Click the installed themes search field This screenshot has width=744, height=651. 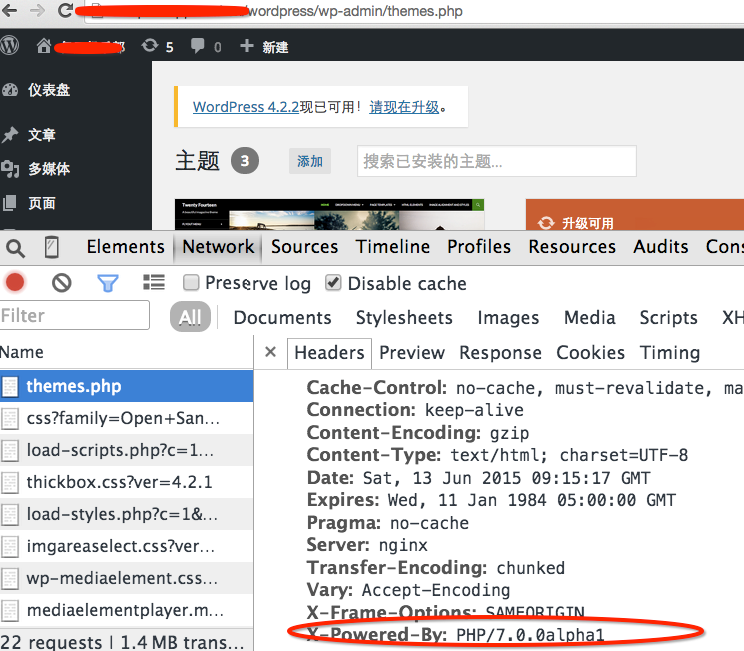[x=496, y=161]
